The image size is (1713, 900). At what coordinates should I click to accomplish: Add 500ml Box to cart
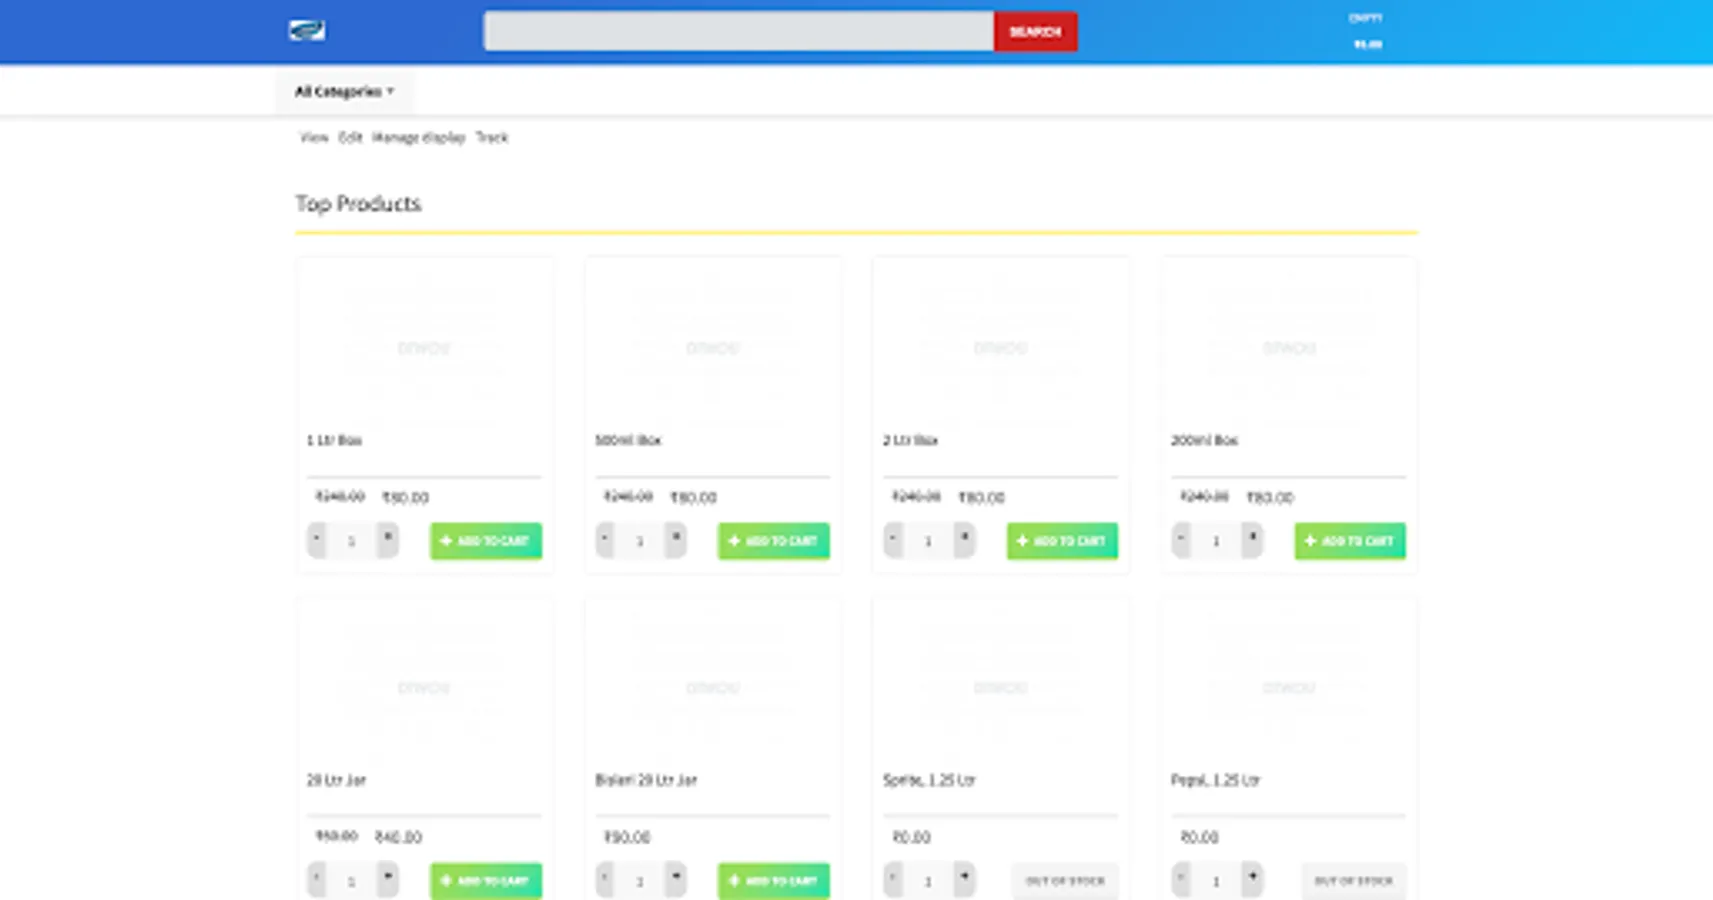click(x=774, y=541)
